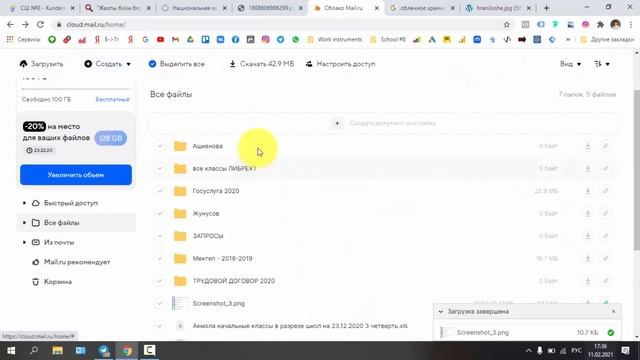The width and height of the screenshot is (640, 360).
Task: Click Скачать 42.9 МБ button
Action: coord(262,64)
